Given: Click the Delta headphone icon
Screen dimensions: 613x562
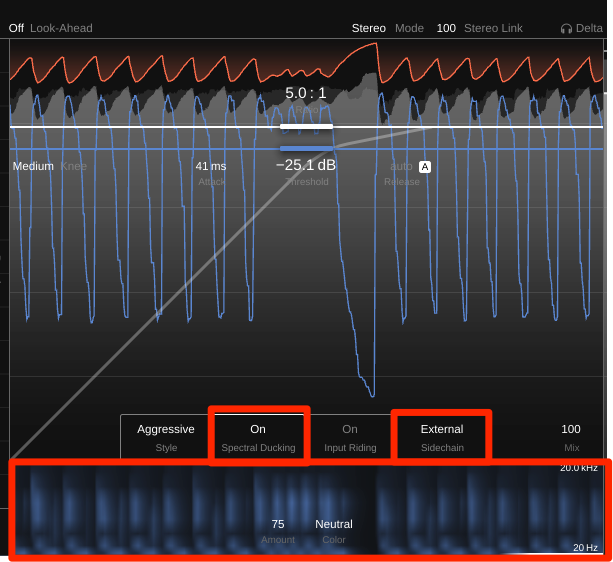Looking at the screenshot, I should 566,28.
